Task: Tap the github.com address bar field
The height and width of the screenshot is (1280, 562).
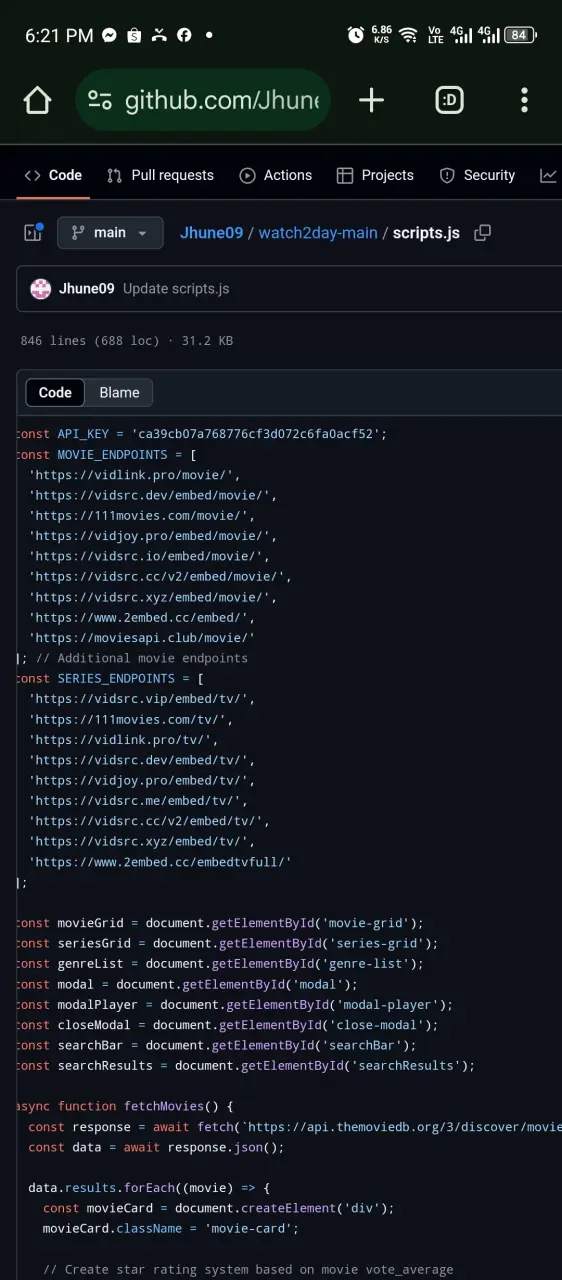Action: pyautogui.click(x=203, y=100)
